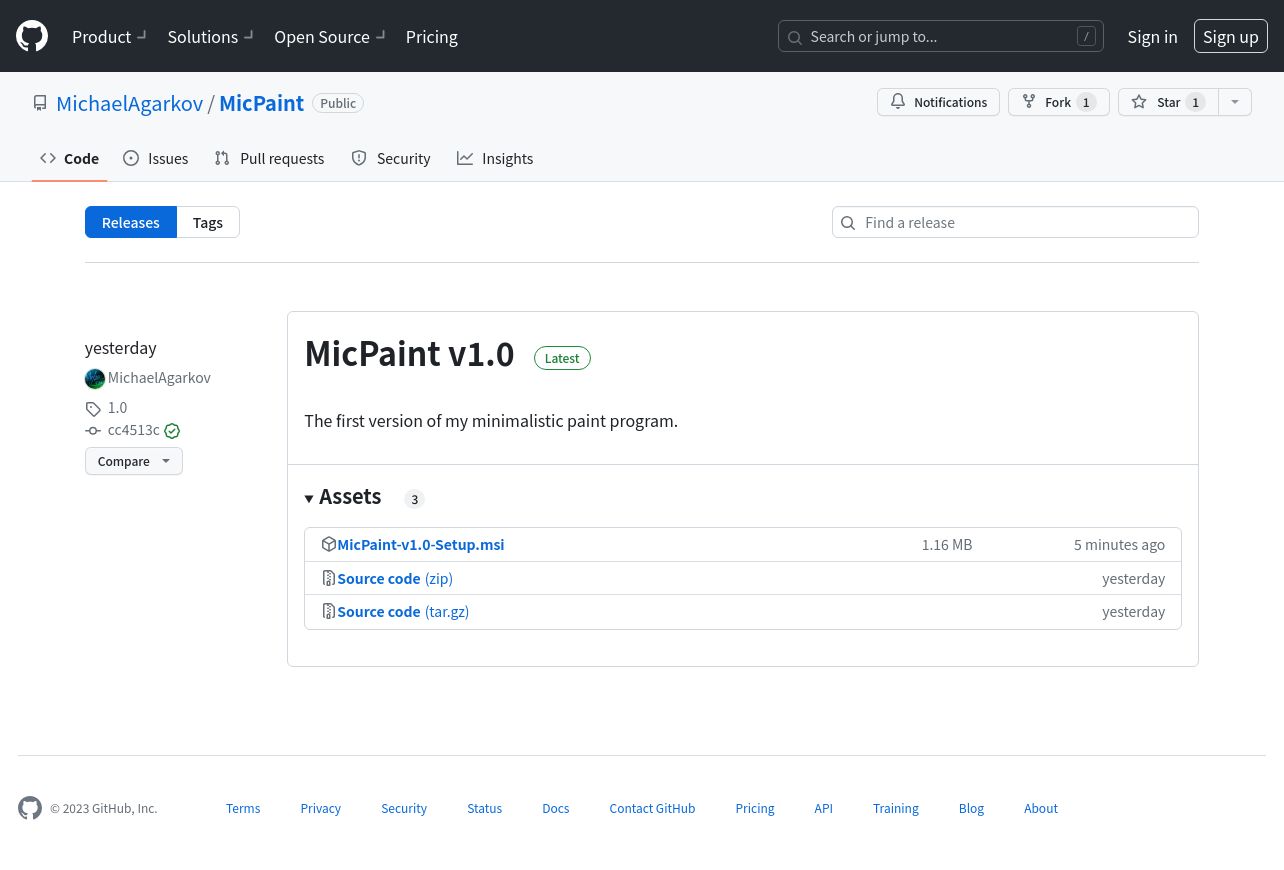
Task: Click the Latest release badge
Action: pos(562,358)
